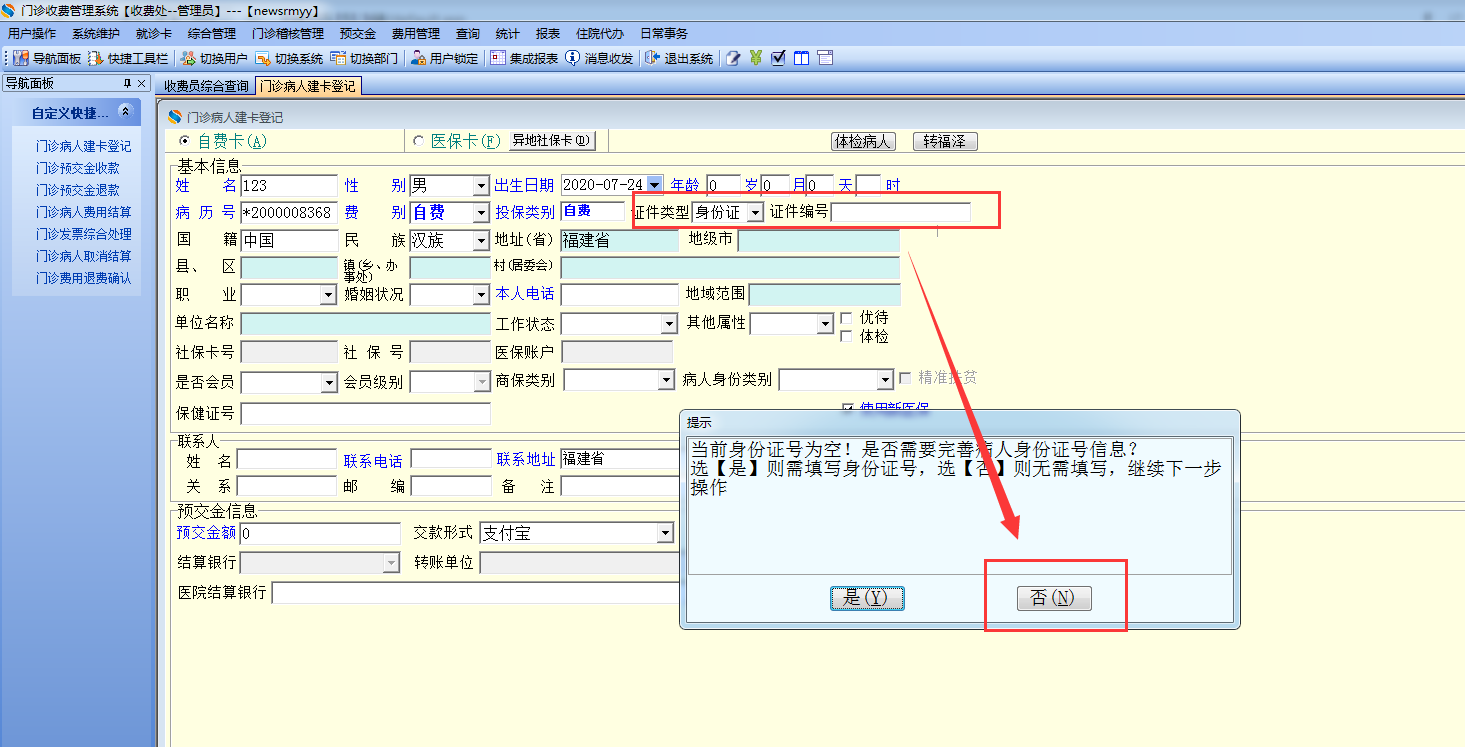Select the 自费卡(A) radio button
This screenshot has width=1465, height=747.
(x=184, y=142)
